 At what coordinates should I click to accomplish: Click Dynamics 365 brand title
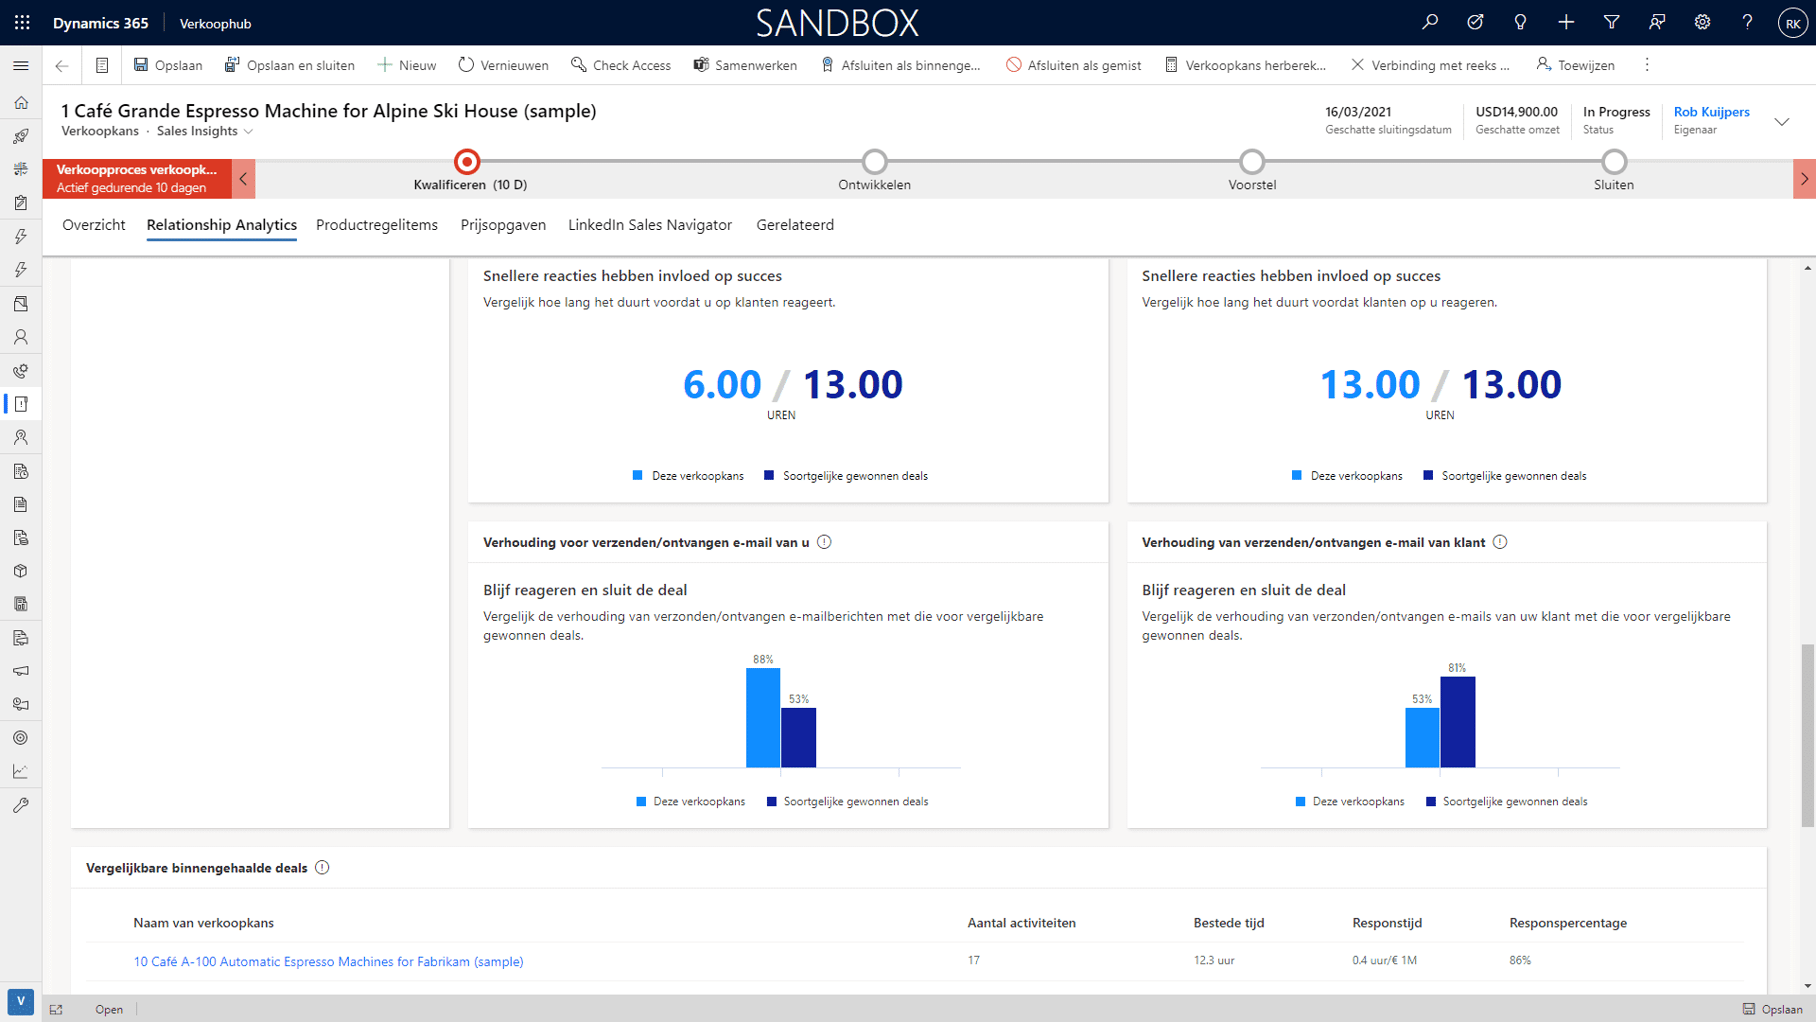coord(100,23)
